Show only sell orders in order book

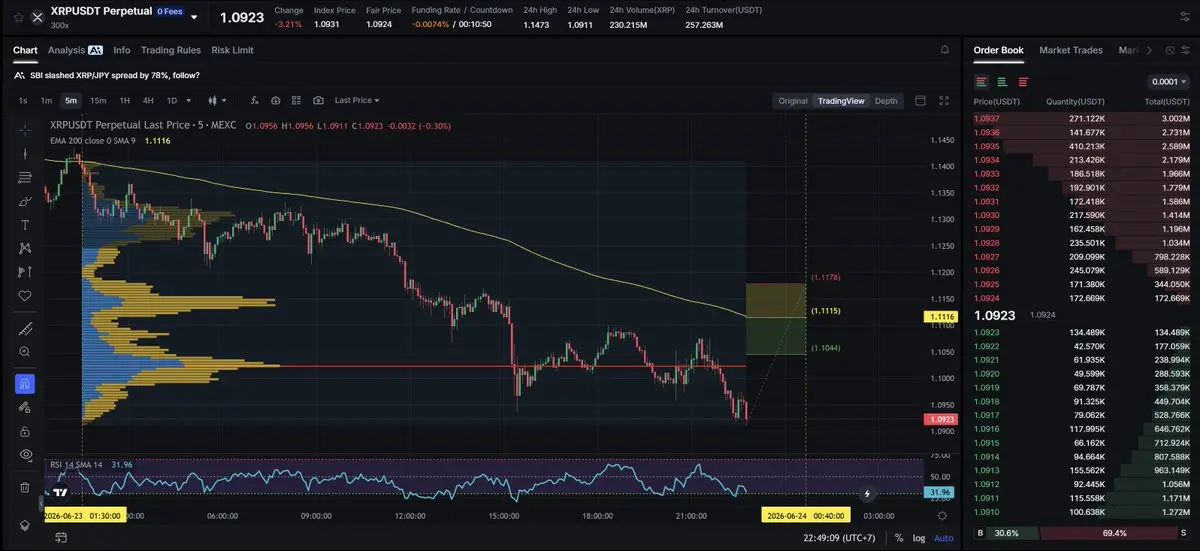point(1022,82)
